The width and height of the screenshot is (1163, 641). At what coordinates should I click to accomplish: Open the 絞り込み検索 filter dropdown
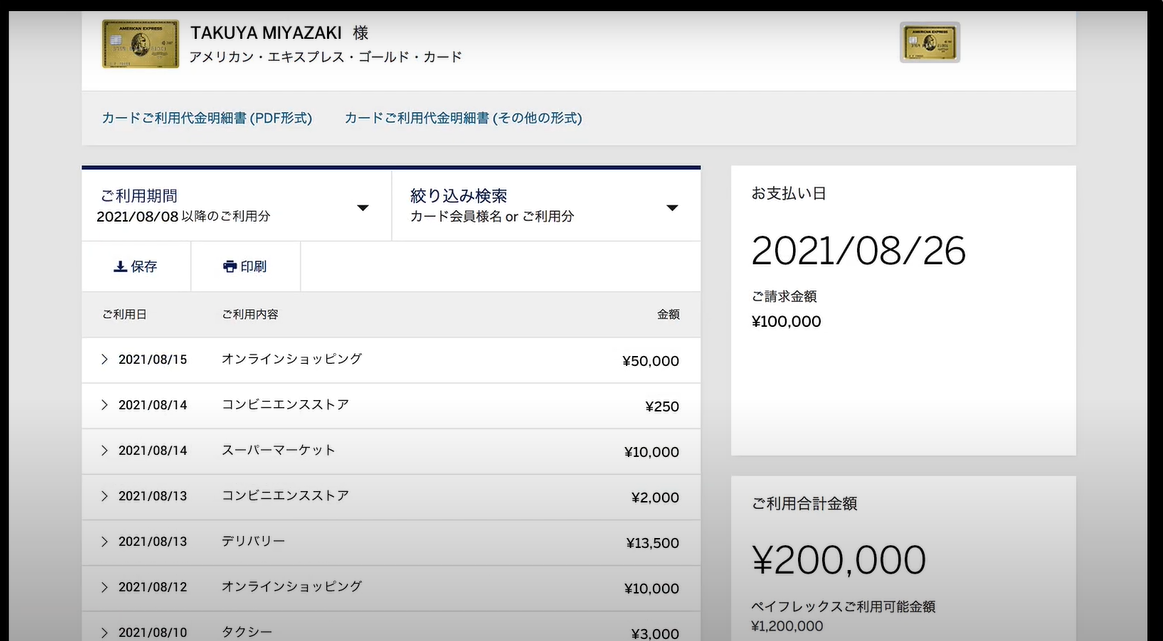(546, 206)
